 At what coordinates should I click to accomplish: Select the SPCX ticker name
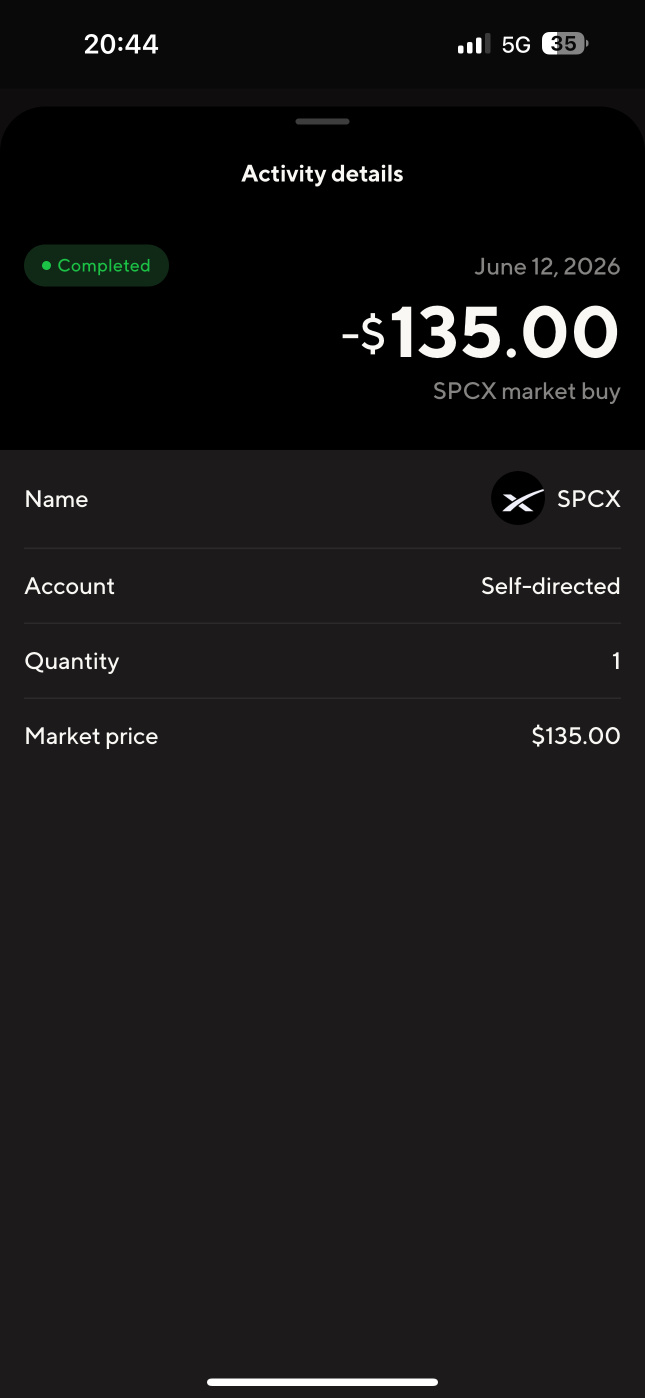(x=589, y=499)
